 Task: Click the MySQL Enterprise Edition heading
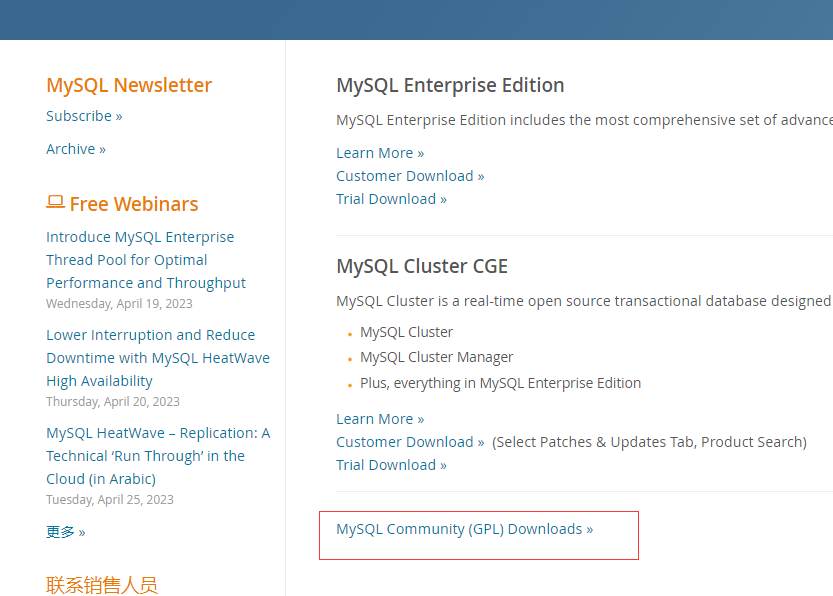tap(450, 85)
